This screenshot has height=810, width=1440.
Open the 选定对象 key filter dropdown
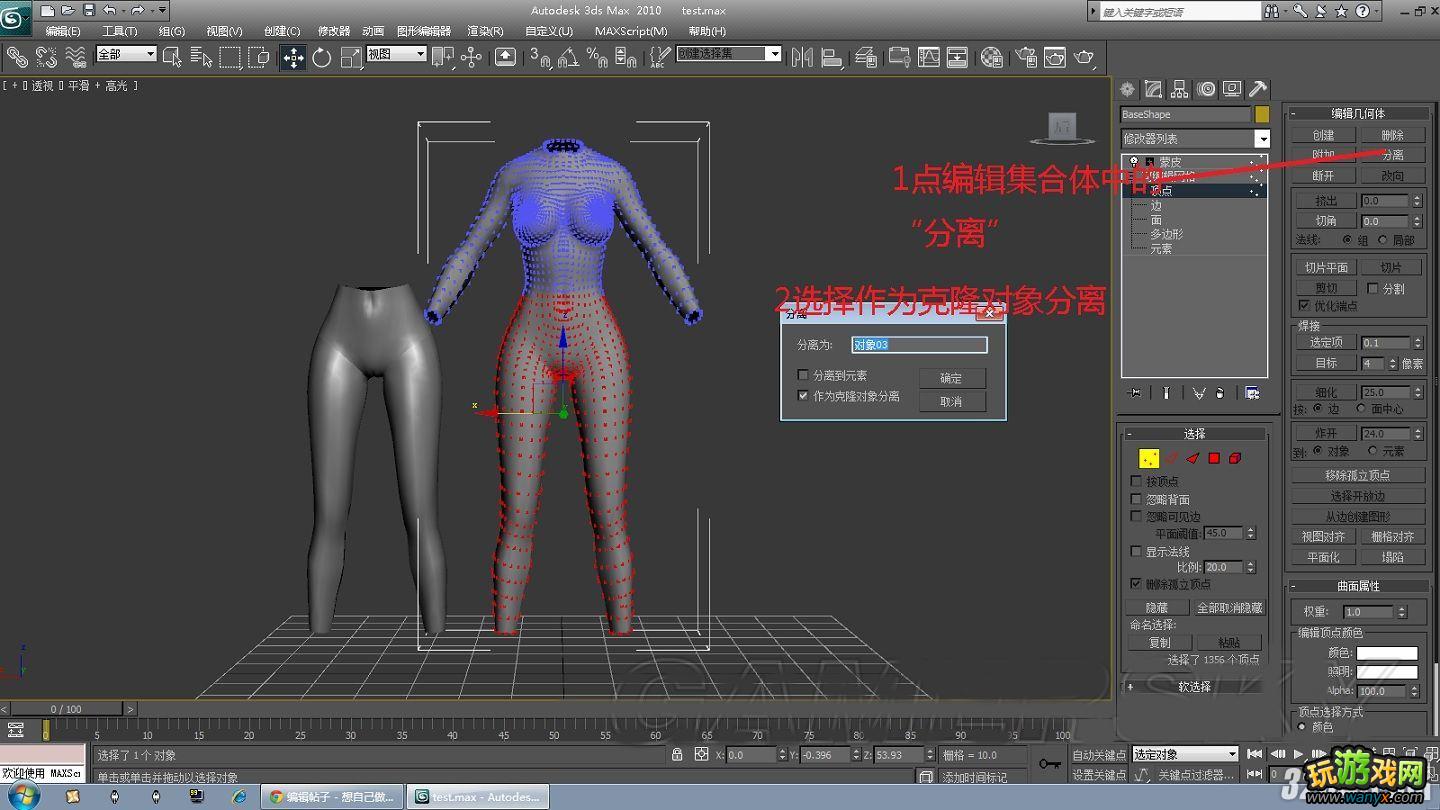tap(1185, 754)
